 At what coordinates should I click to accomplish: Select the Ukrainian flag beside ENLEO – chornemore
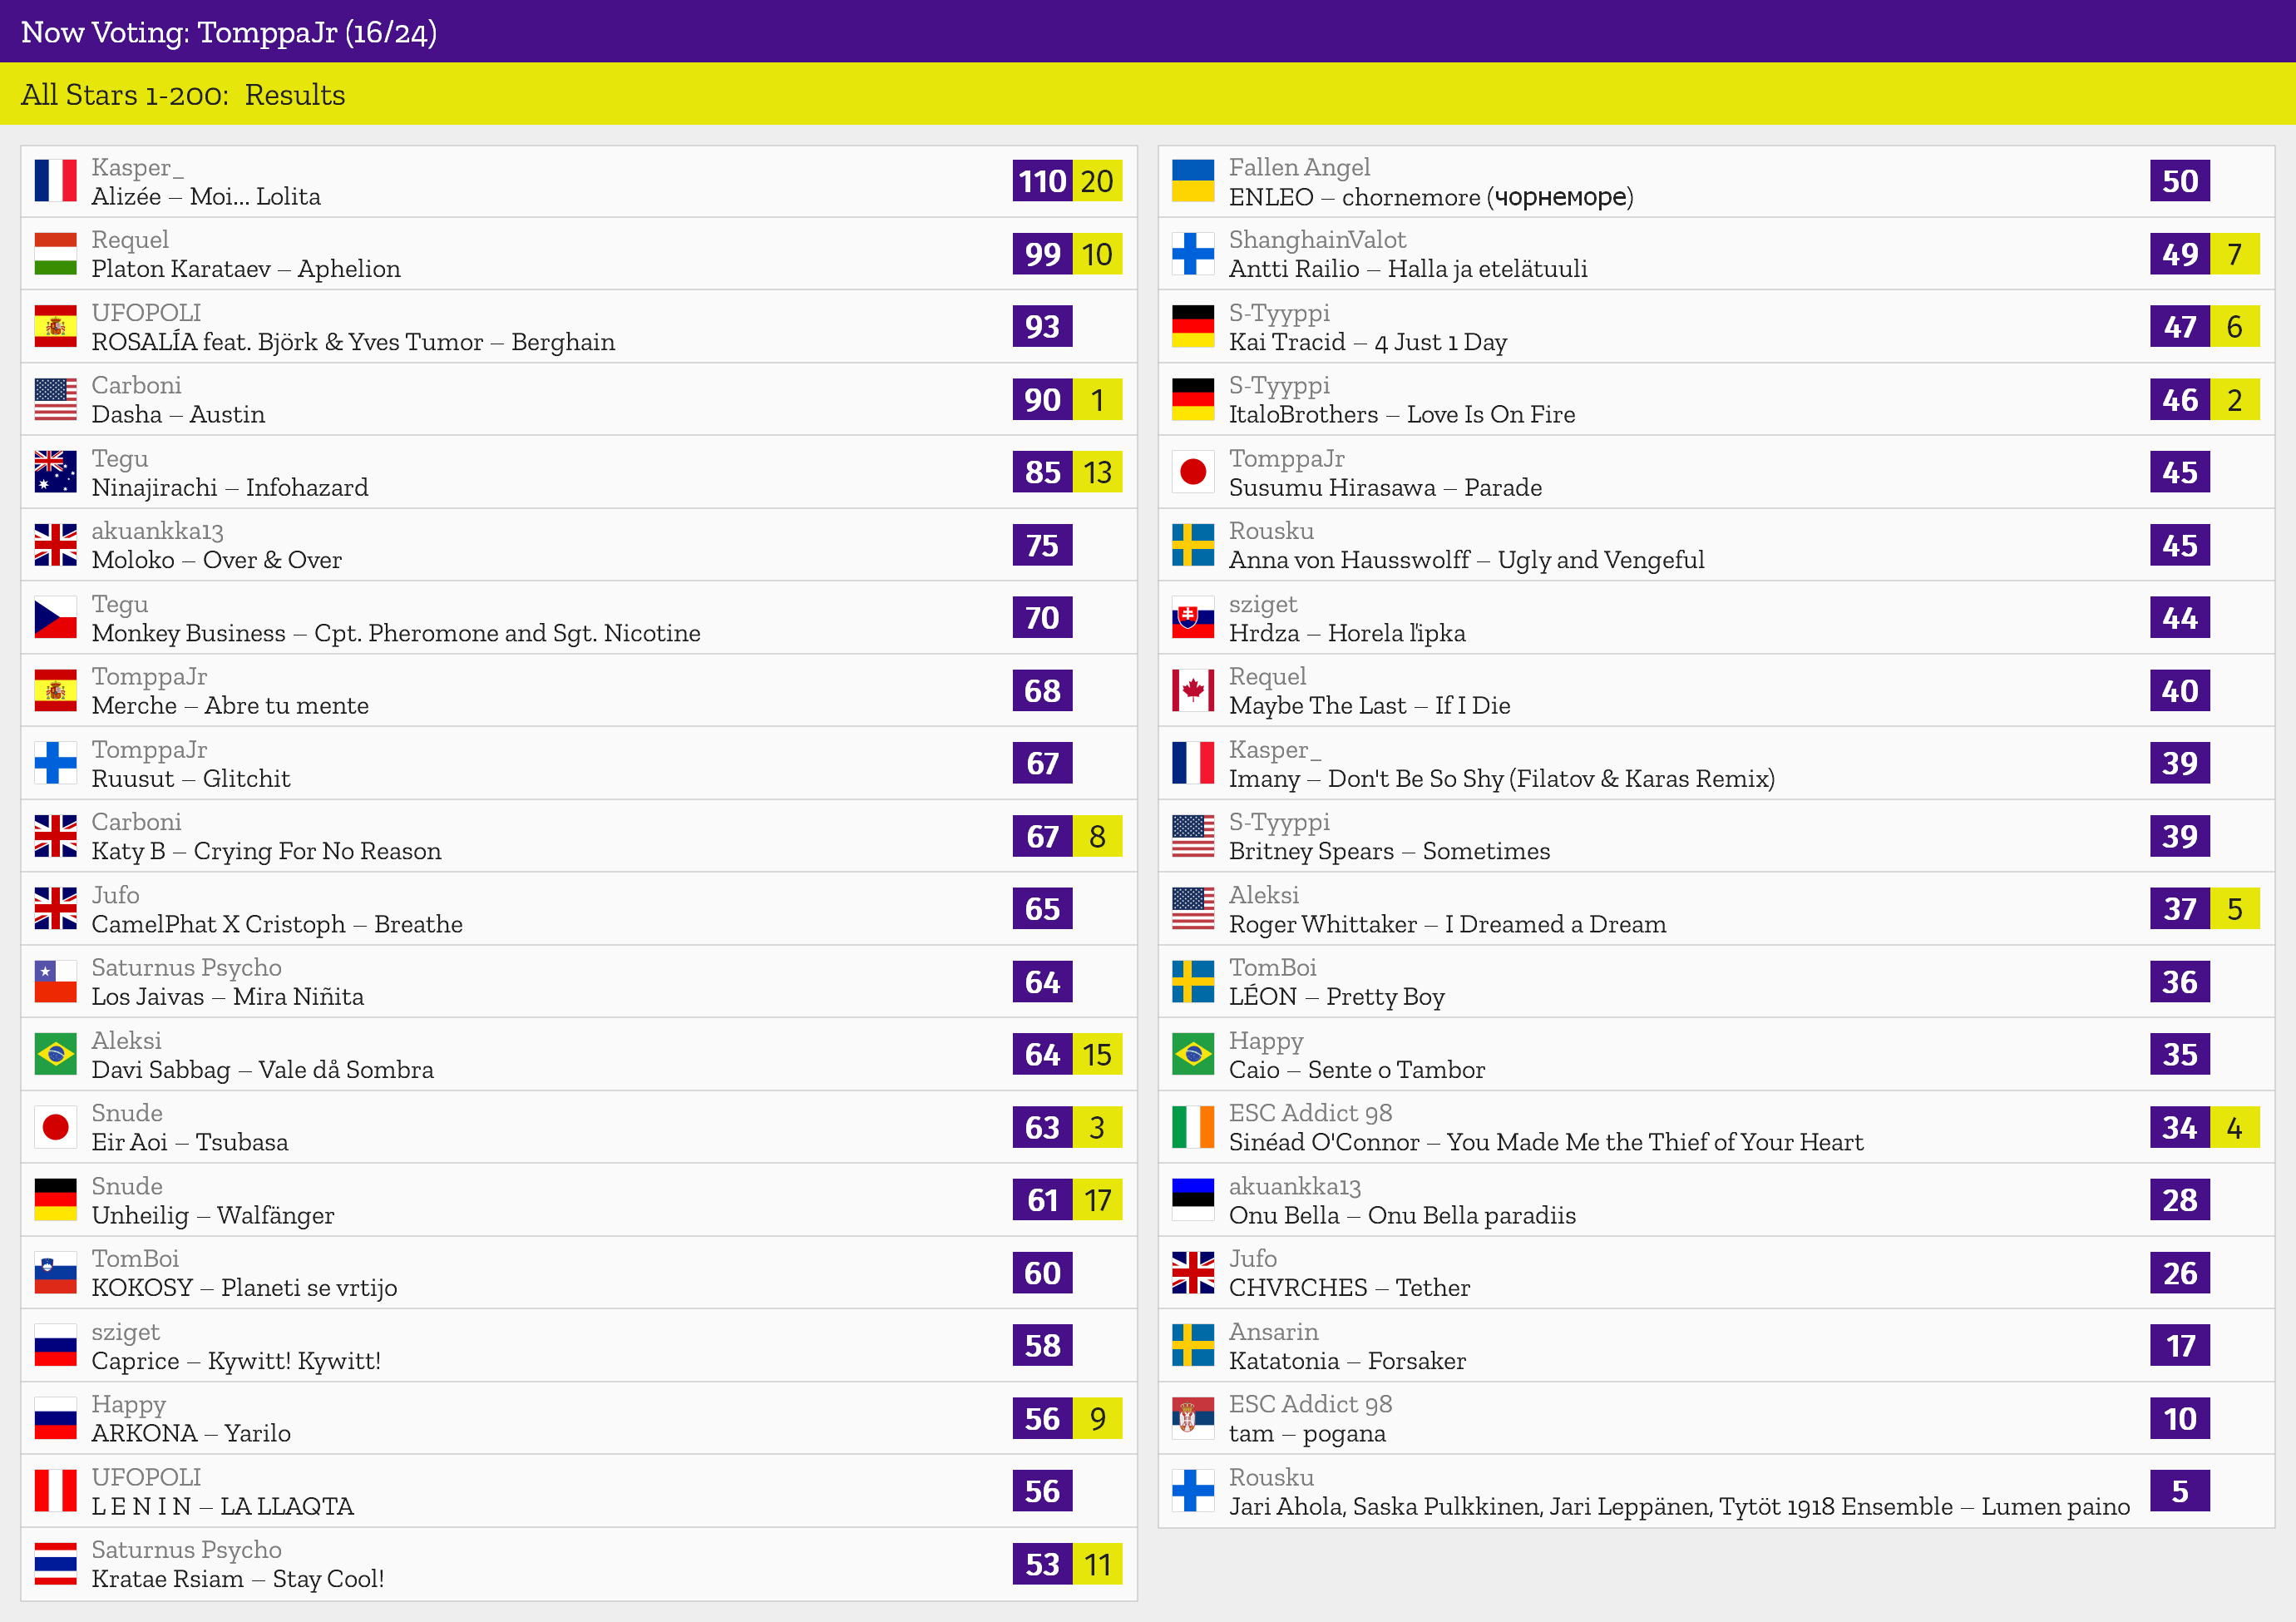(x=1193, y=181)
